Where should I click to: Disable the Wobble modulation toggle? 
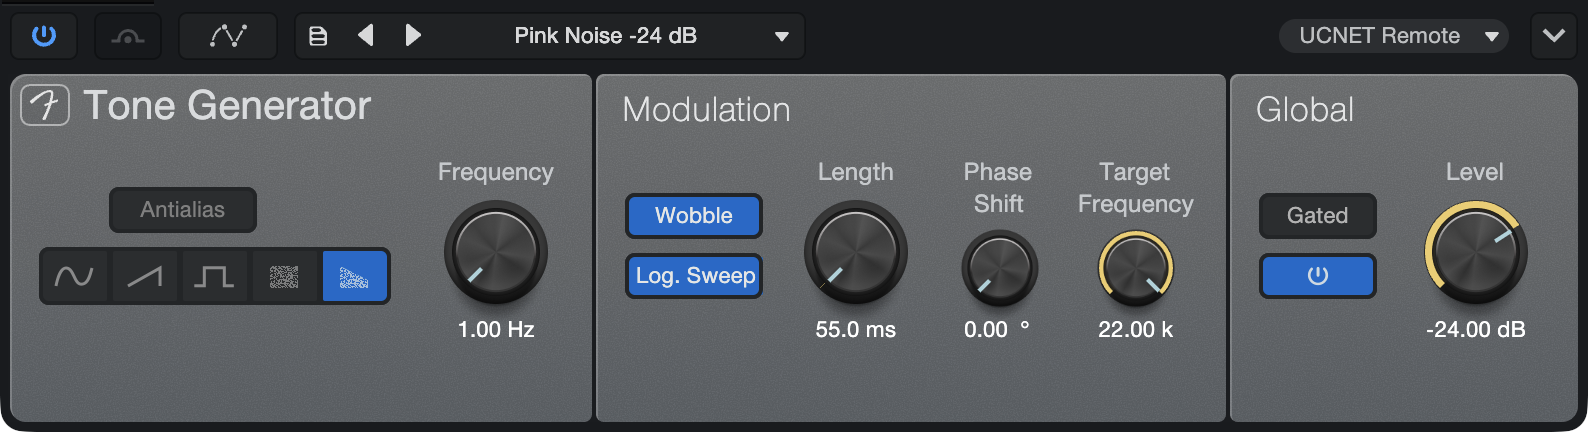(x=694, y=216)
